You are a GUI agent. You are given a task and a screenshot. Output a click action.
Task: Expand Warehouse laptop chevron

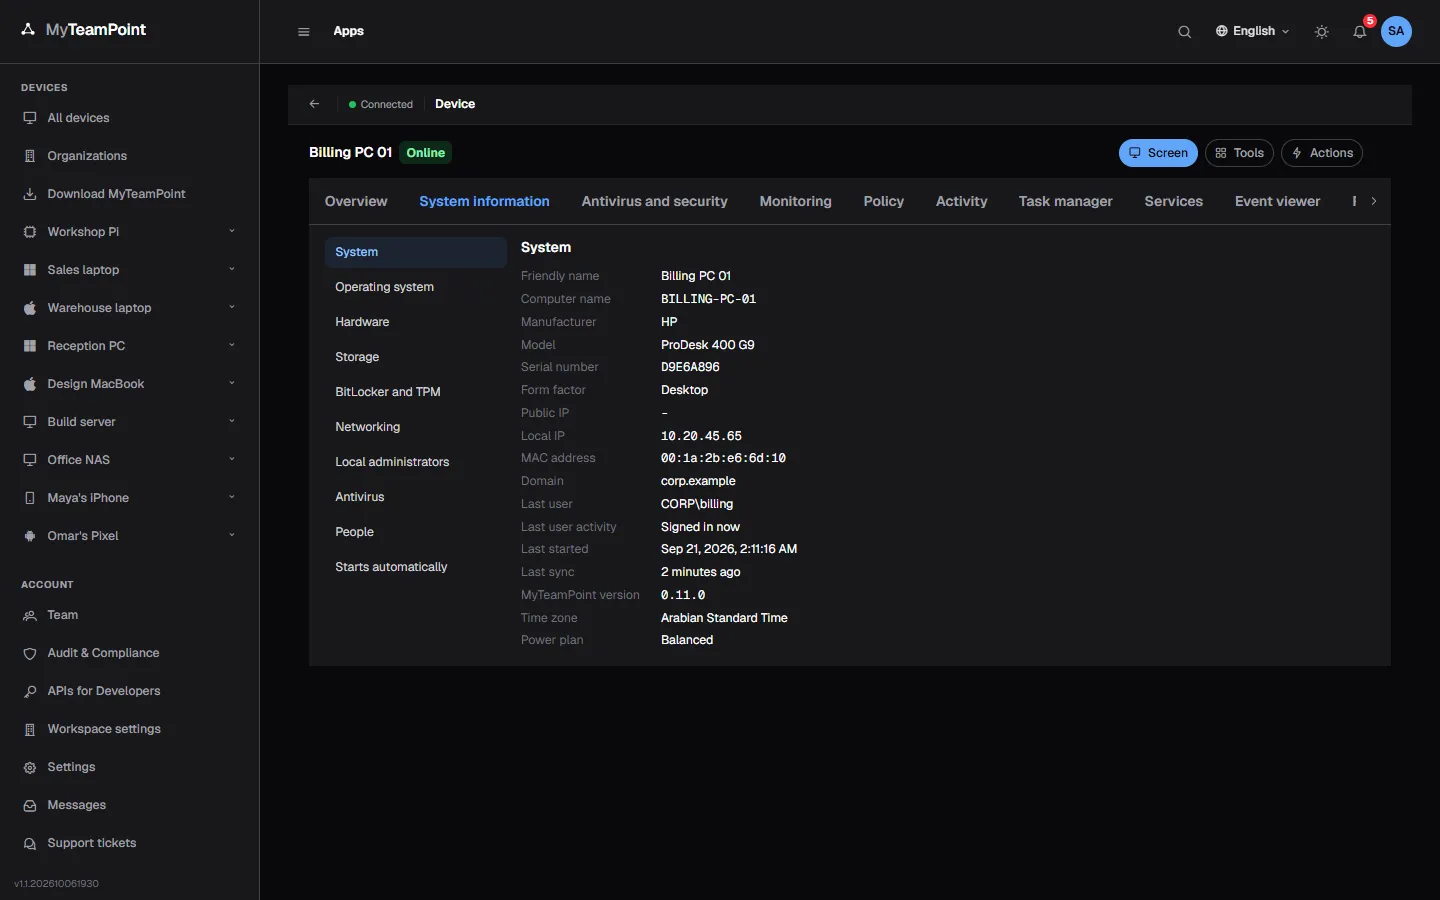coord(232,307)
